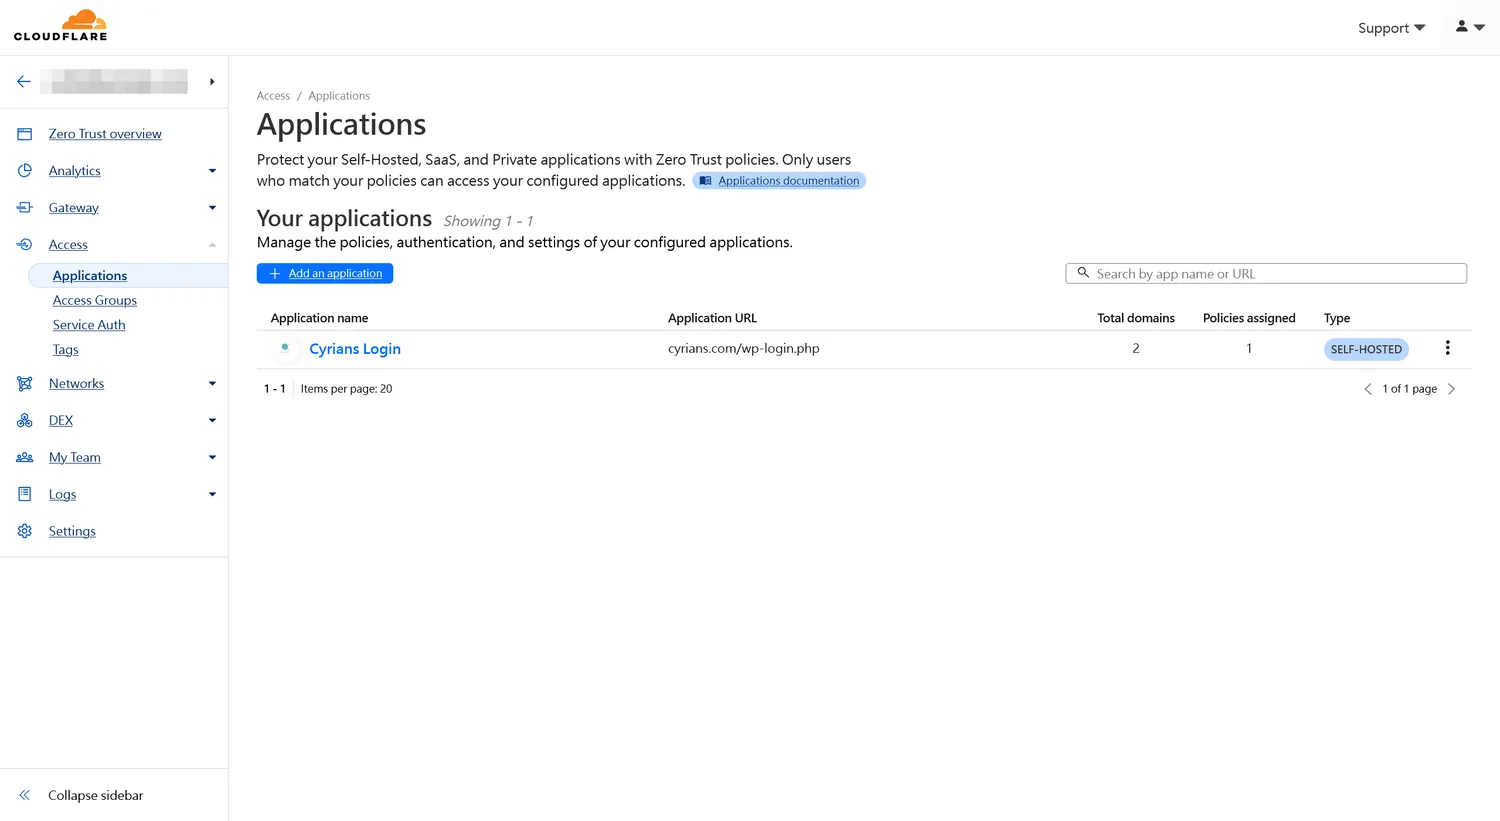
Task: Open Service Auth menu item
Action: 89,325
